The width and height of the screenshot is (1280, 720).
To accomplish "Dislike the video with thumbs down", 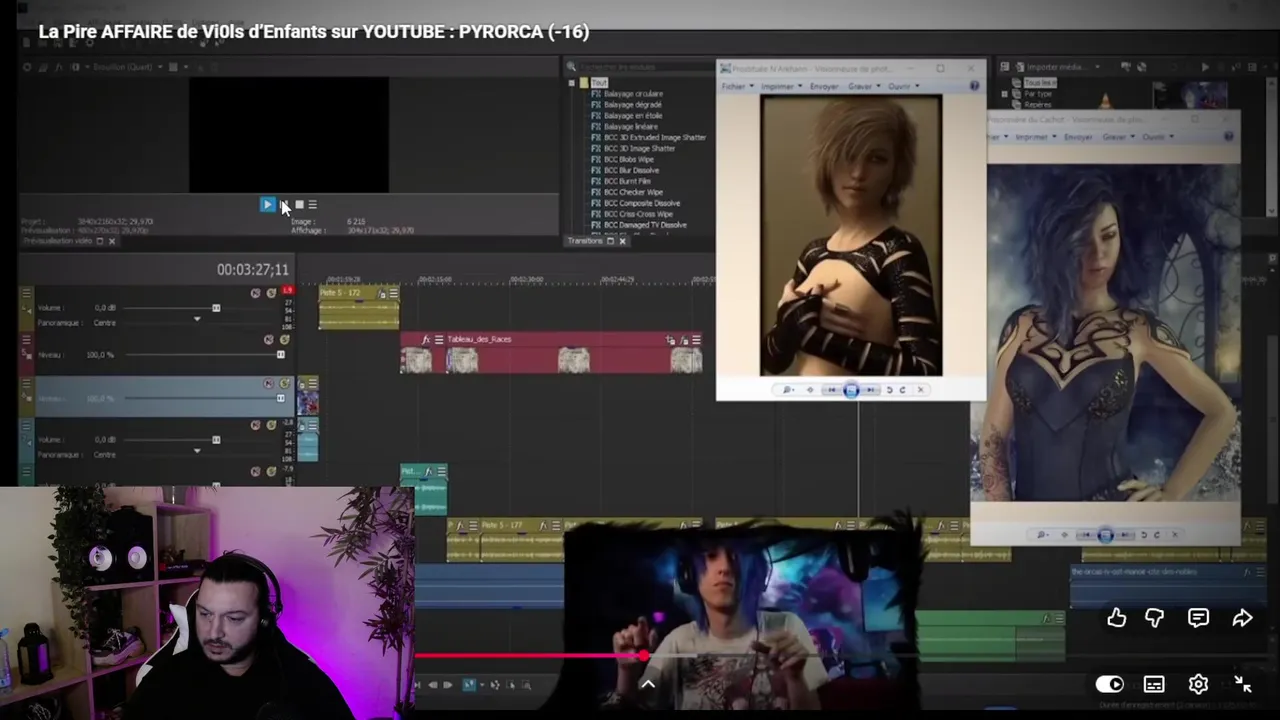I will [1154, 618].
